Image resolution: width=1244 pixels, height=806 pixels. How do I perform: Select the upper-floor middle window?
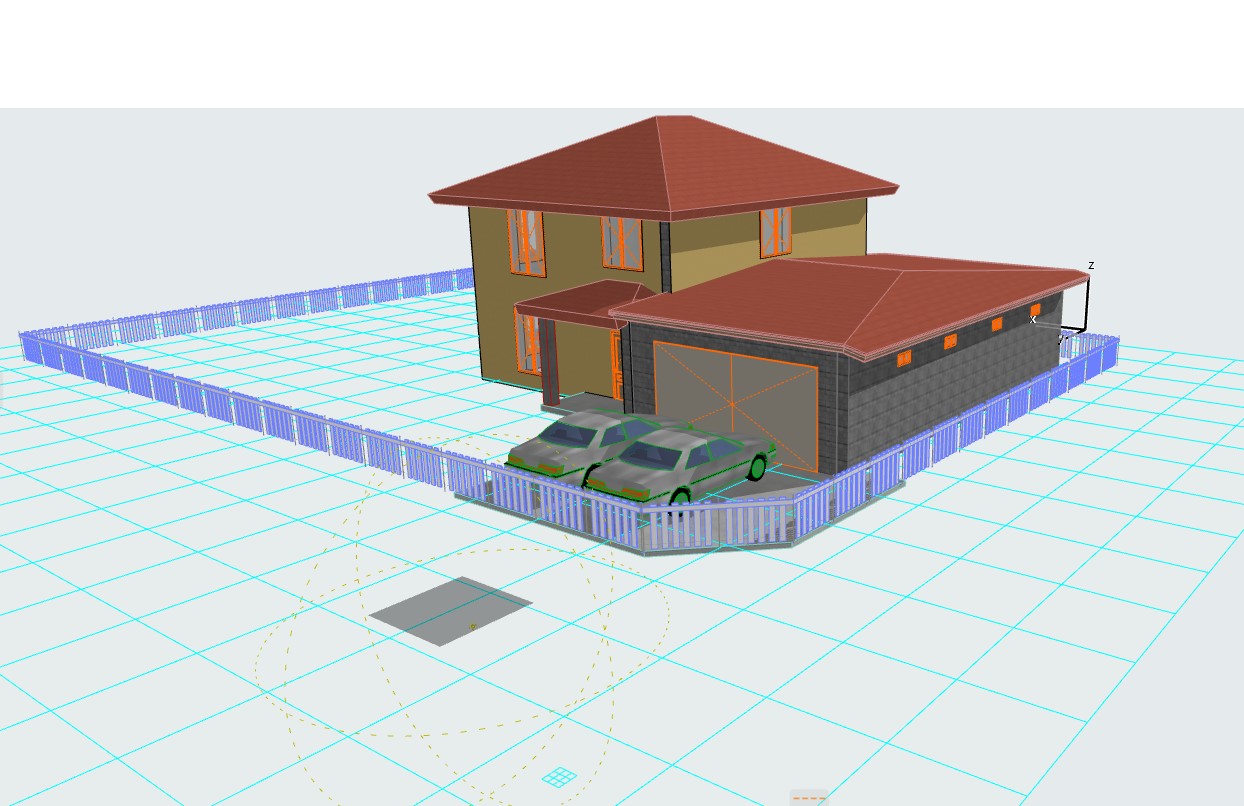621,243
